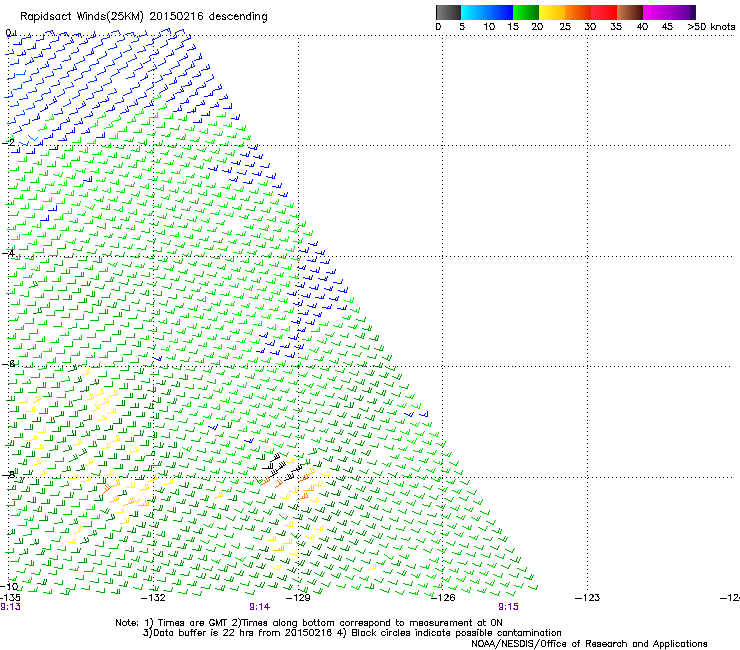Select the gray 0-5 knots legend swatch
This screenshot has width=740, height=650.
coord(448,12)
